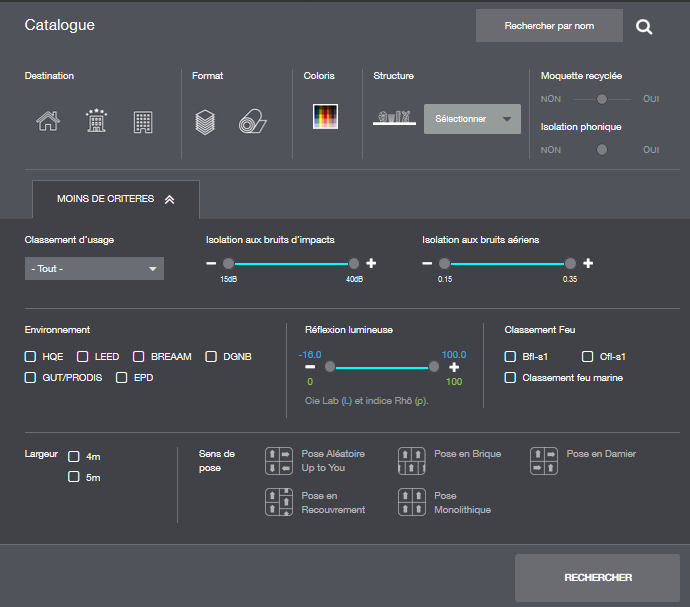This screenshot has width=690, height=607.
Task: Click the 15dB slider handle
Action: click(228, 263)
